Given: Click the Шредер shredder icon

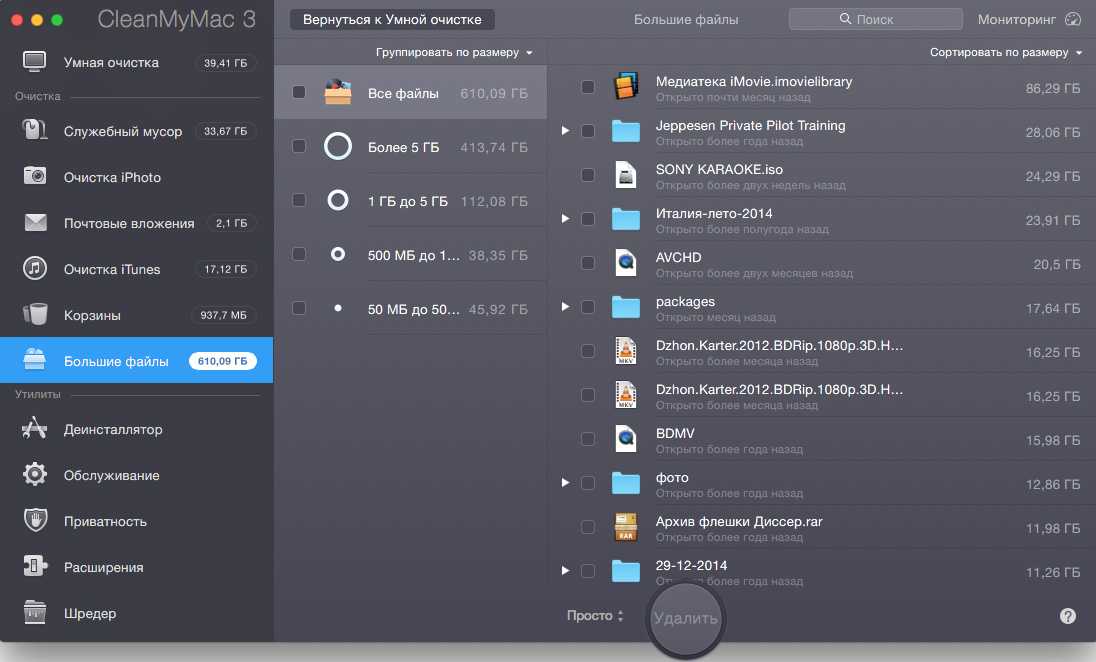Looking at the screenshot, I should [35, 613].
